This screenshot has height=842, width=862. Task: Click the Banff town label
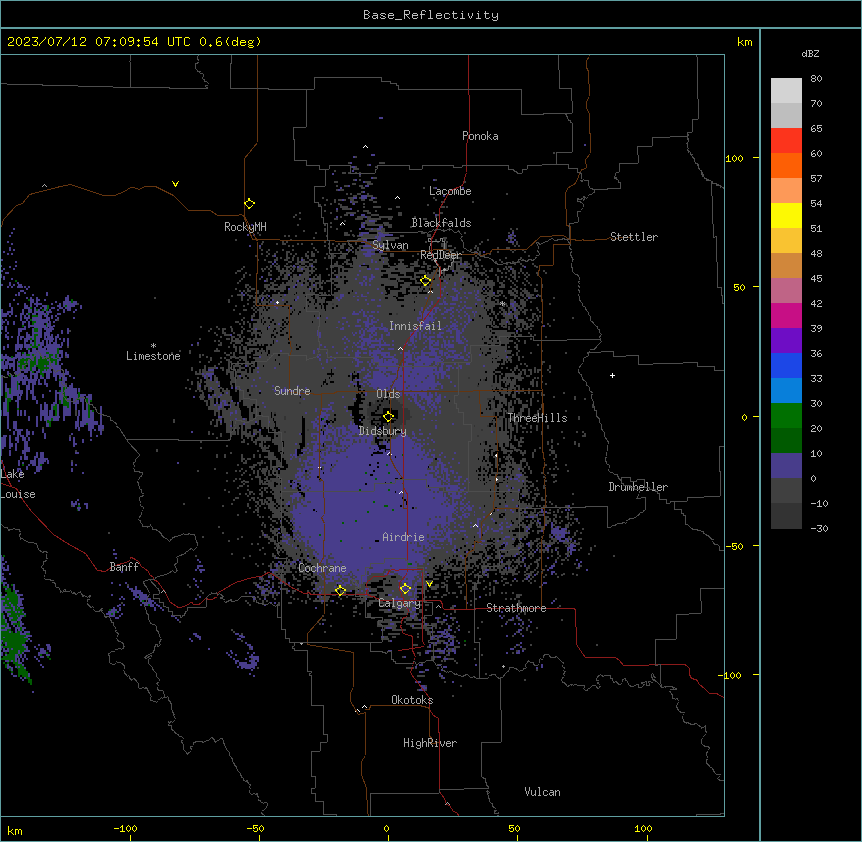coord(124,567)
